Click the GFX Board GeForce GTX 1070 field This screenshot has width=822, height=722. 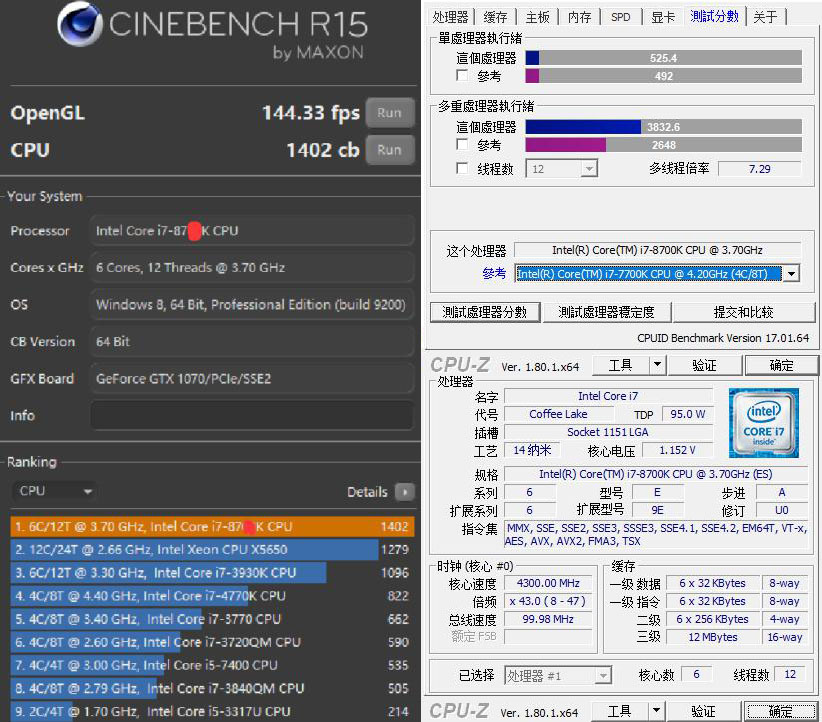point(252,379)
